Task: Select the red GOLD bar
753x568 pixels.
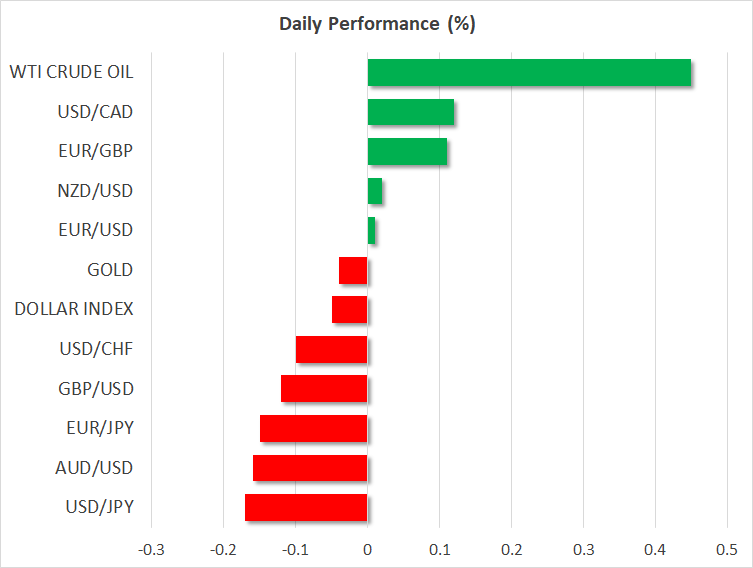Action: pyautogui.click(x=353, y=270)
